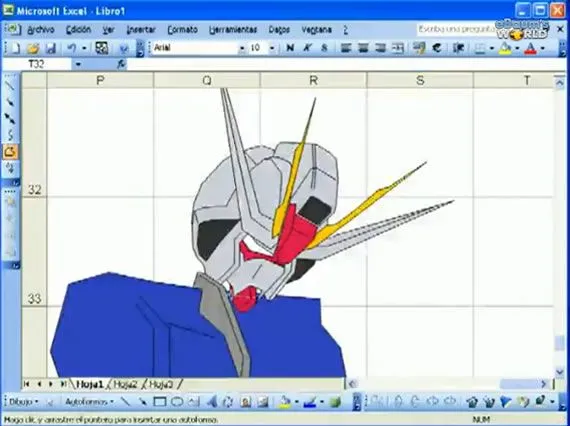Viewport: 570px width, 426px height.
Task: Open the Edición menu
Action: tap(78, 30)
